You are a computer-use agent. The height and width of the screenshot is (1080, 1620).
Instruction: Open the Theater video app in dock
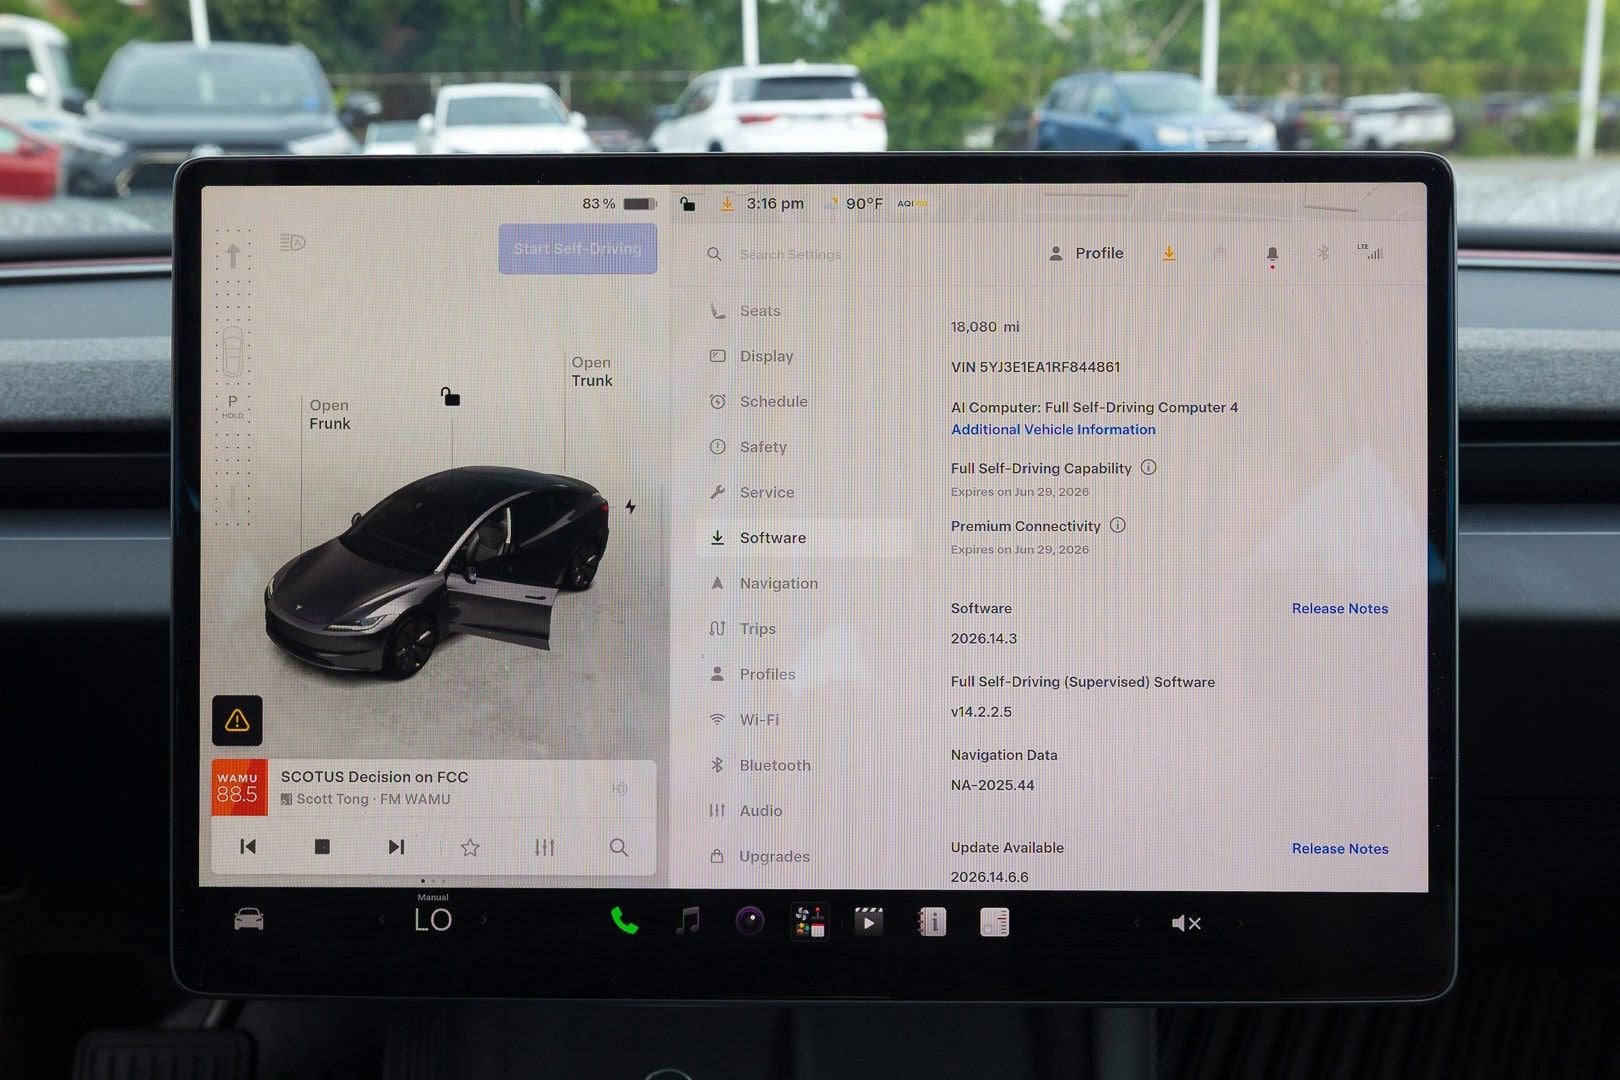(x=868, y=921)
